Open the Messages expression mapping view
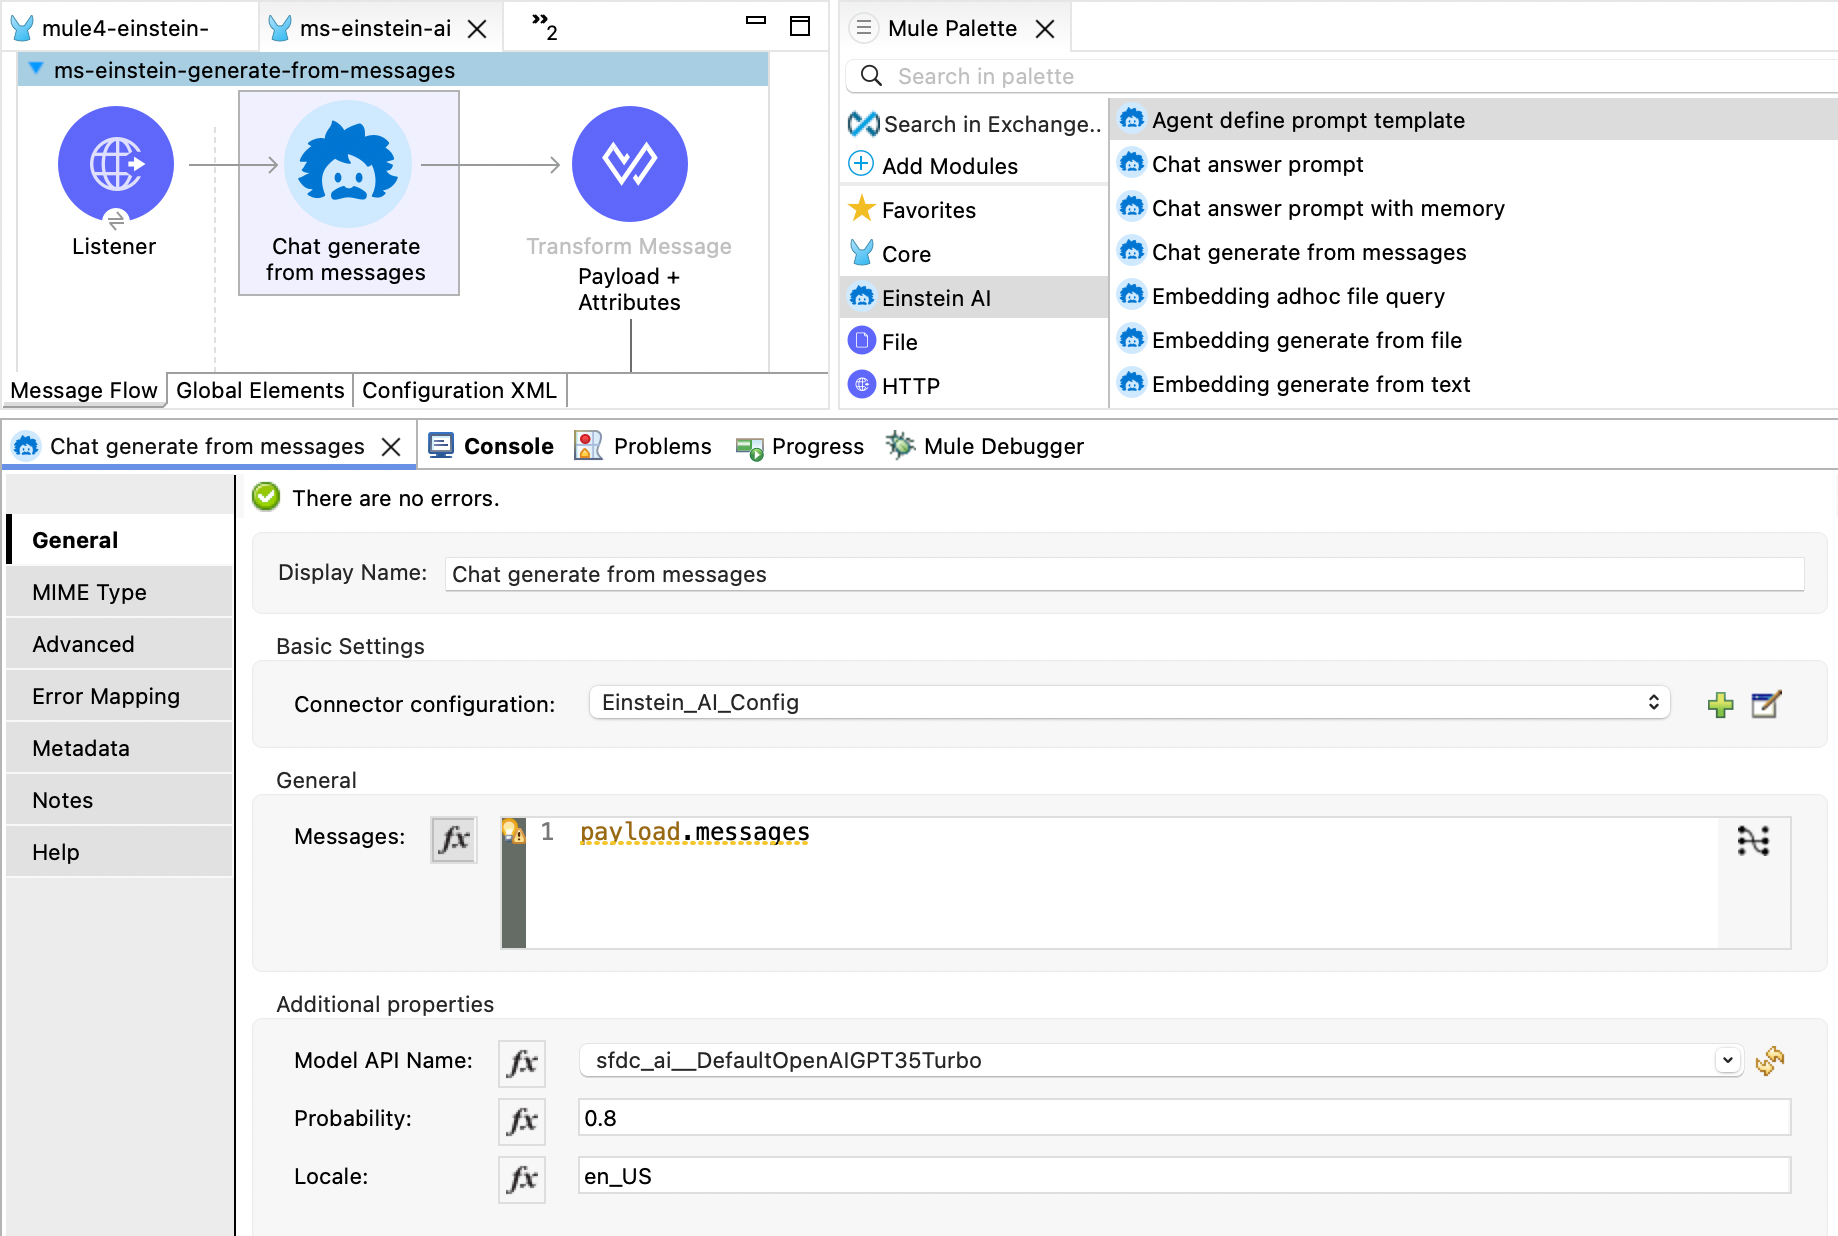This screenshot has width=1838, height=1236. point(1753,840)
